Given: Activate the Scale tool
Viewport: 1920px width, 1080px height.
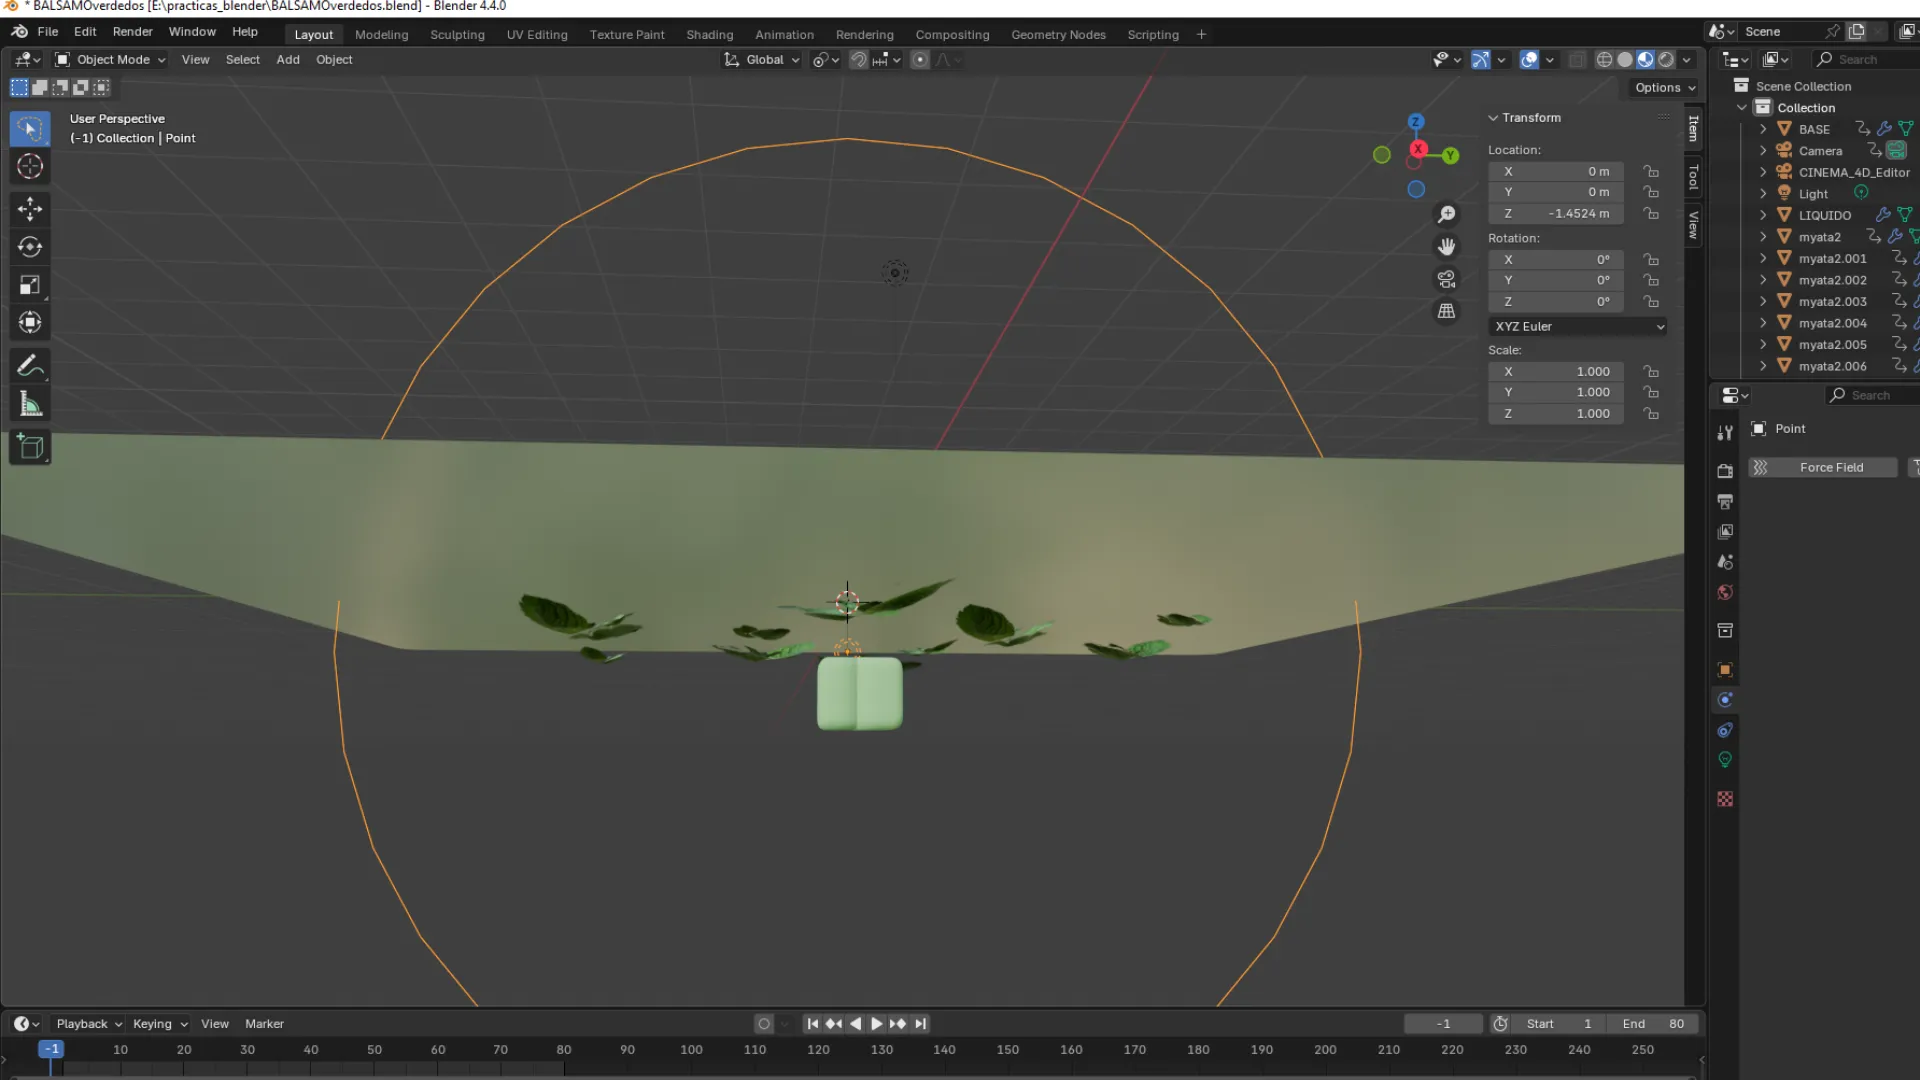Looking at the screenshot, I should pyautogui.click(x=30, y=285).
